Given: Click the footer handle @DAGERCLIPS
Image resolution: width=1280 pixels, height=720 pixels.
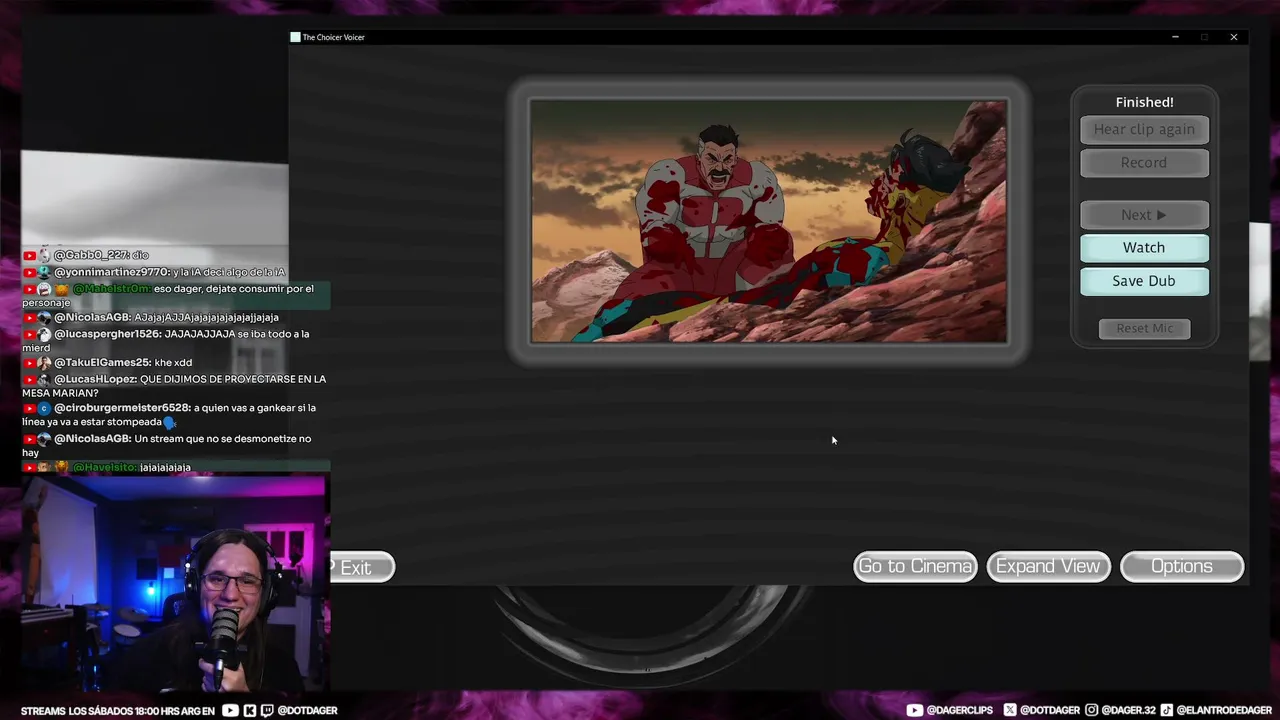Looking at the screenshot, I should 960,711.
